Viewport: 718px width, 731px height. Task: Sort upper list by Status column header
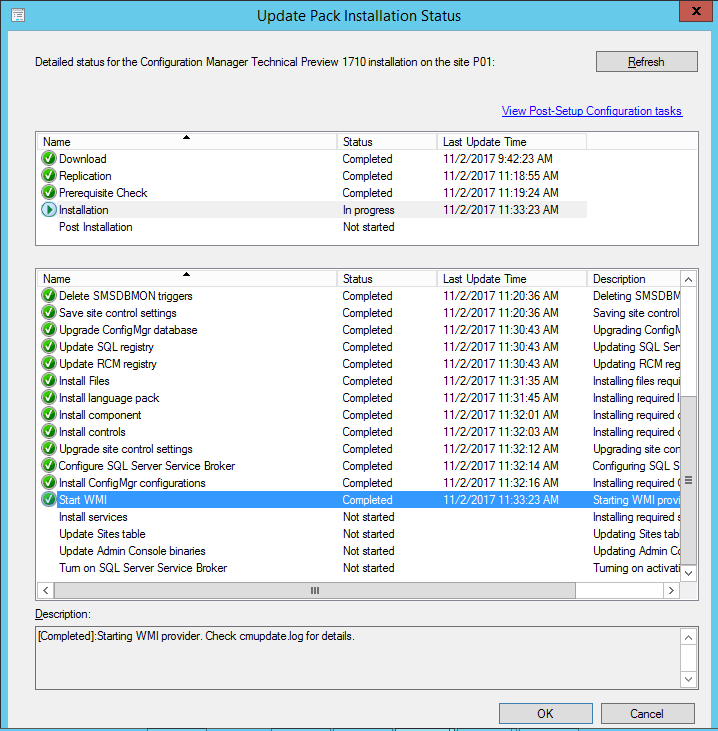point(387,142)
